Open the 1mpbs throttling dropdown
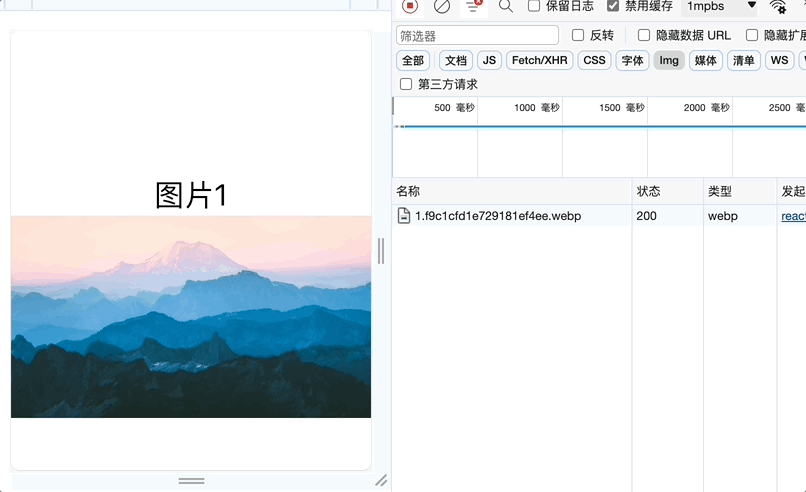Image resolution: width=806 pixels, height=492 pixels. tap(721, 7)
